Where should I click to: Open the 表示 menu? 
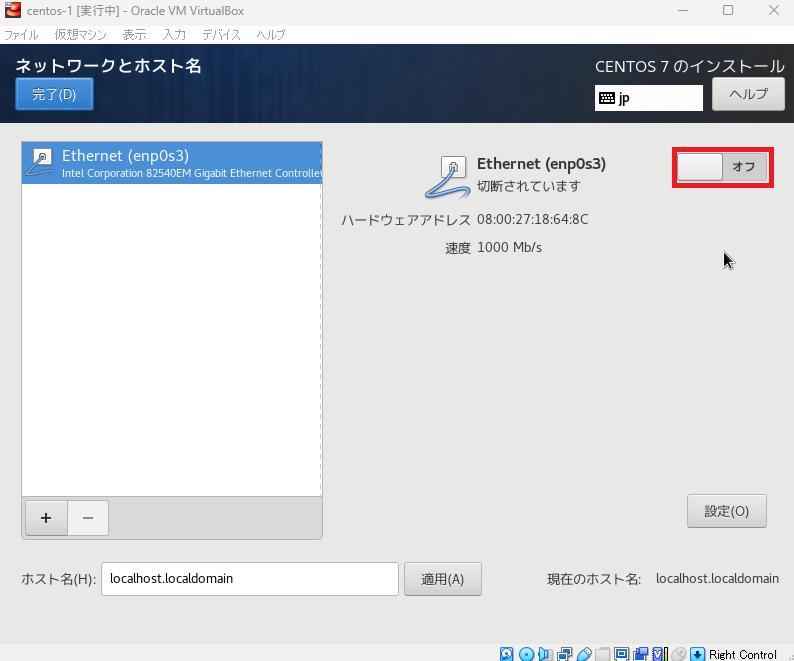tap(134, 34)
